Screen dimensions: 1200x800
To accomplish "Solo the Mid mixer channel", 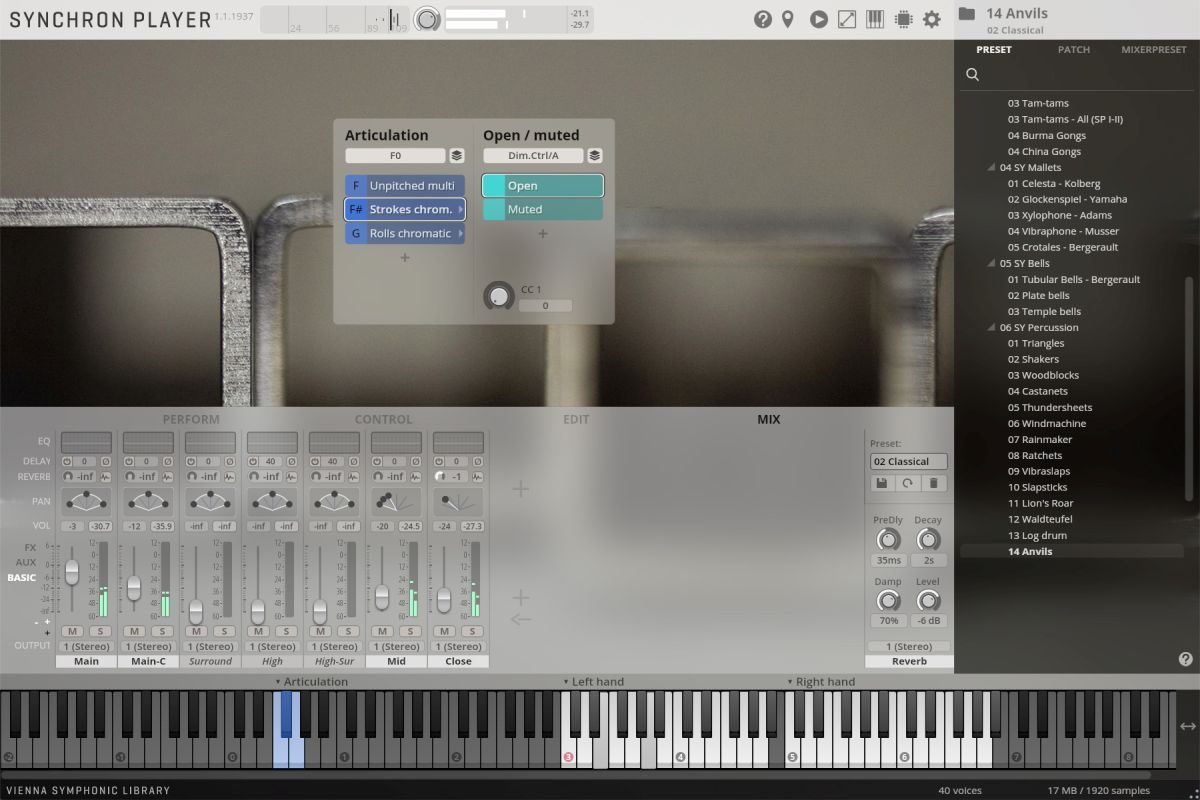I will click(x=409, y=631).
